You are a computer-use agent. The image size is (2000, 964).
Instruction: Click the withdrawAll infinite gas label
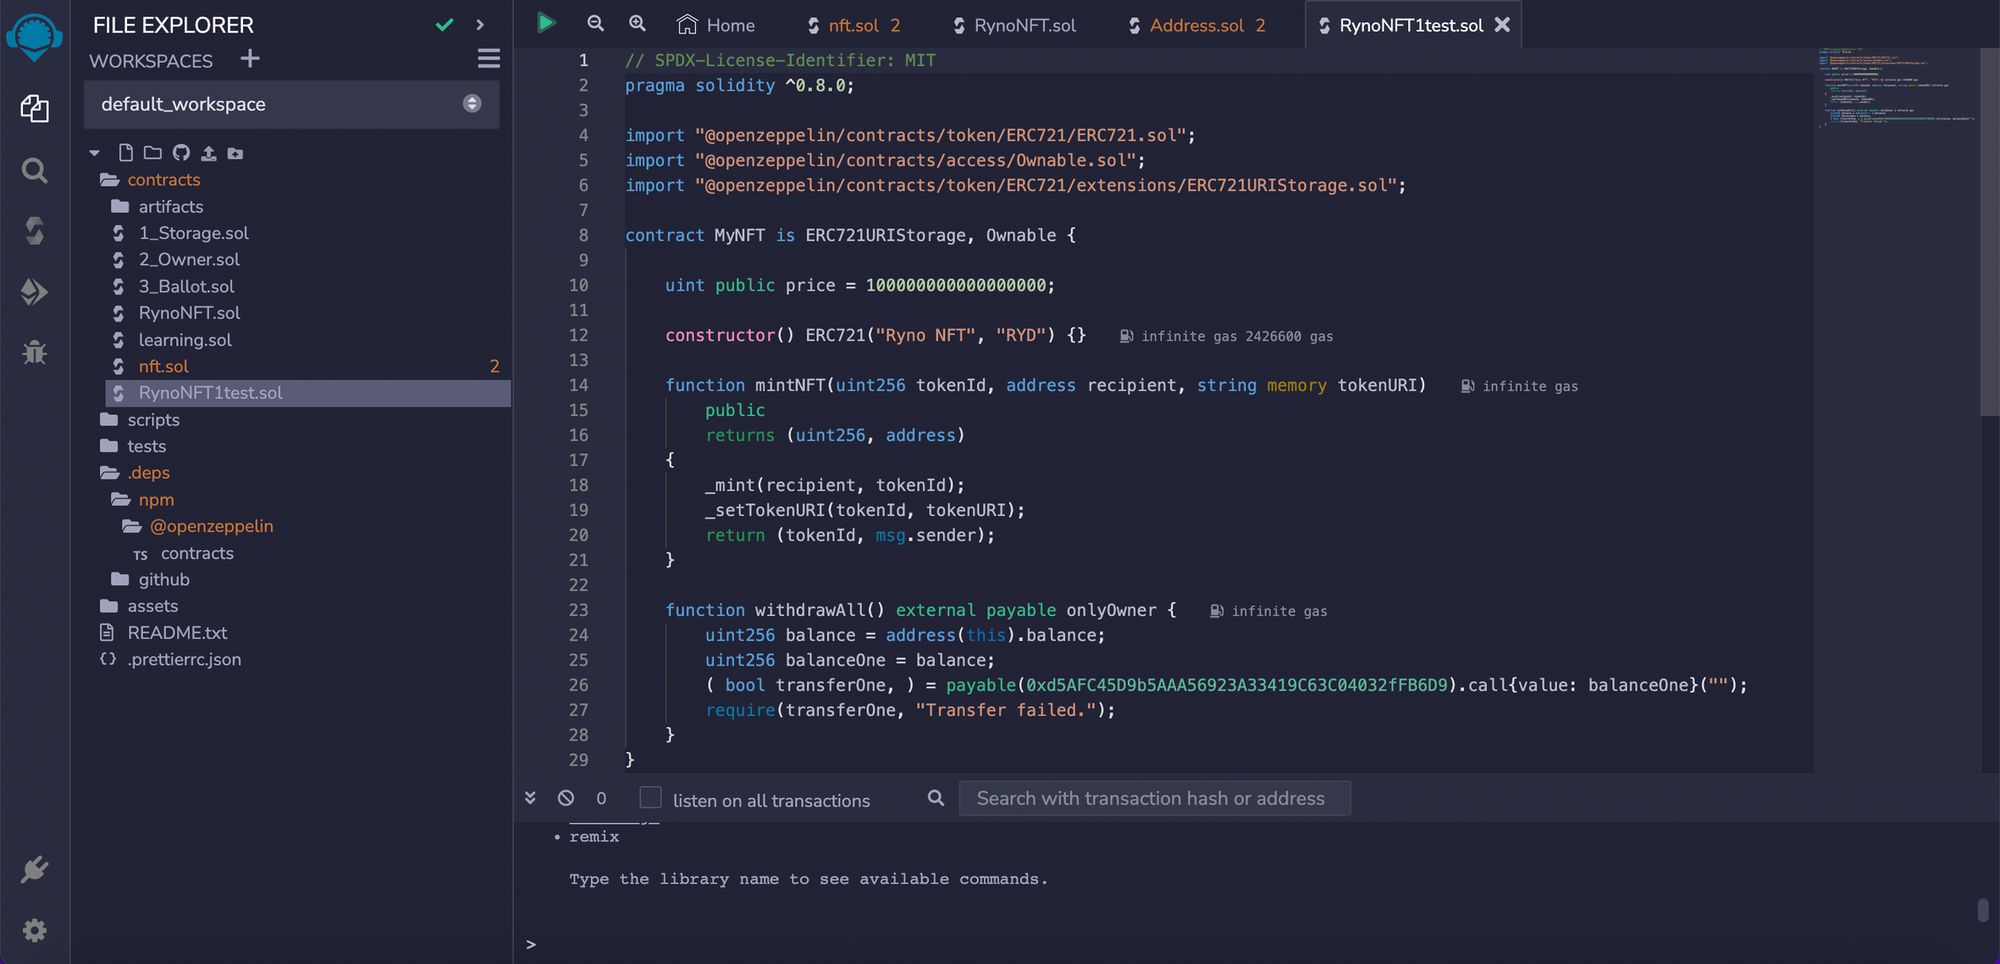coord(1269,611)
